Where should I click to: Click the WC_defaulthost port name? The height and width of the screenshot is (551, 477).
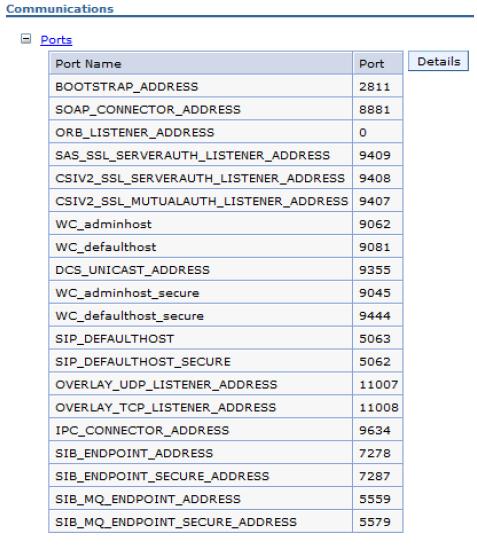click(x=106, y=247)
